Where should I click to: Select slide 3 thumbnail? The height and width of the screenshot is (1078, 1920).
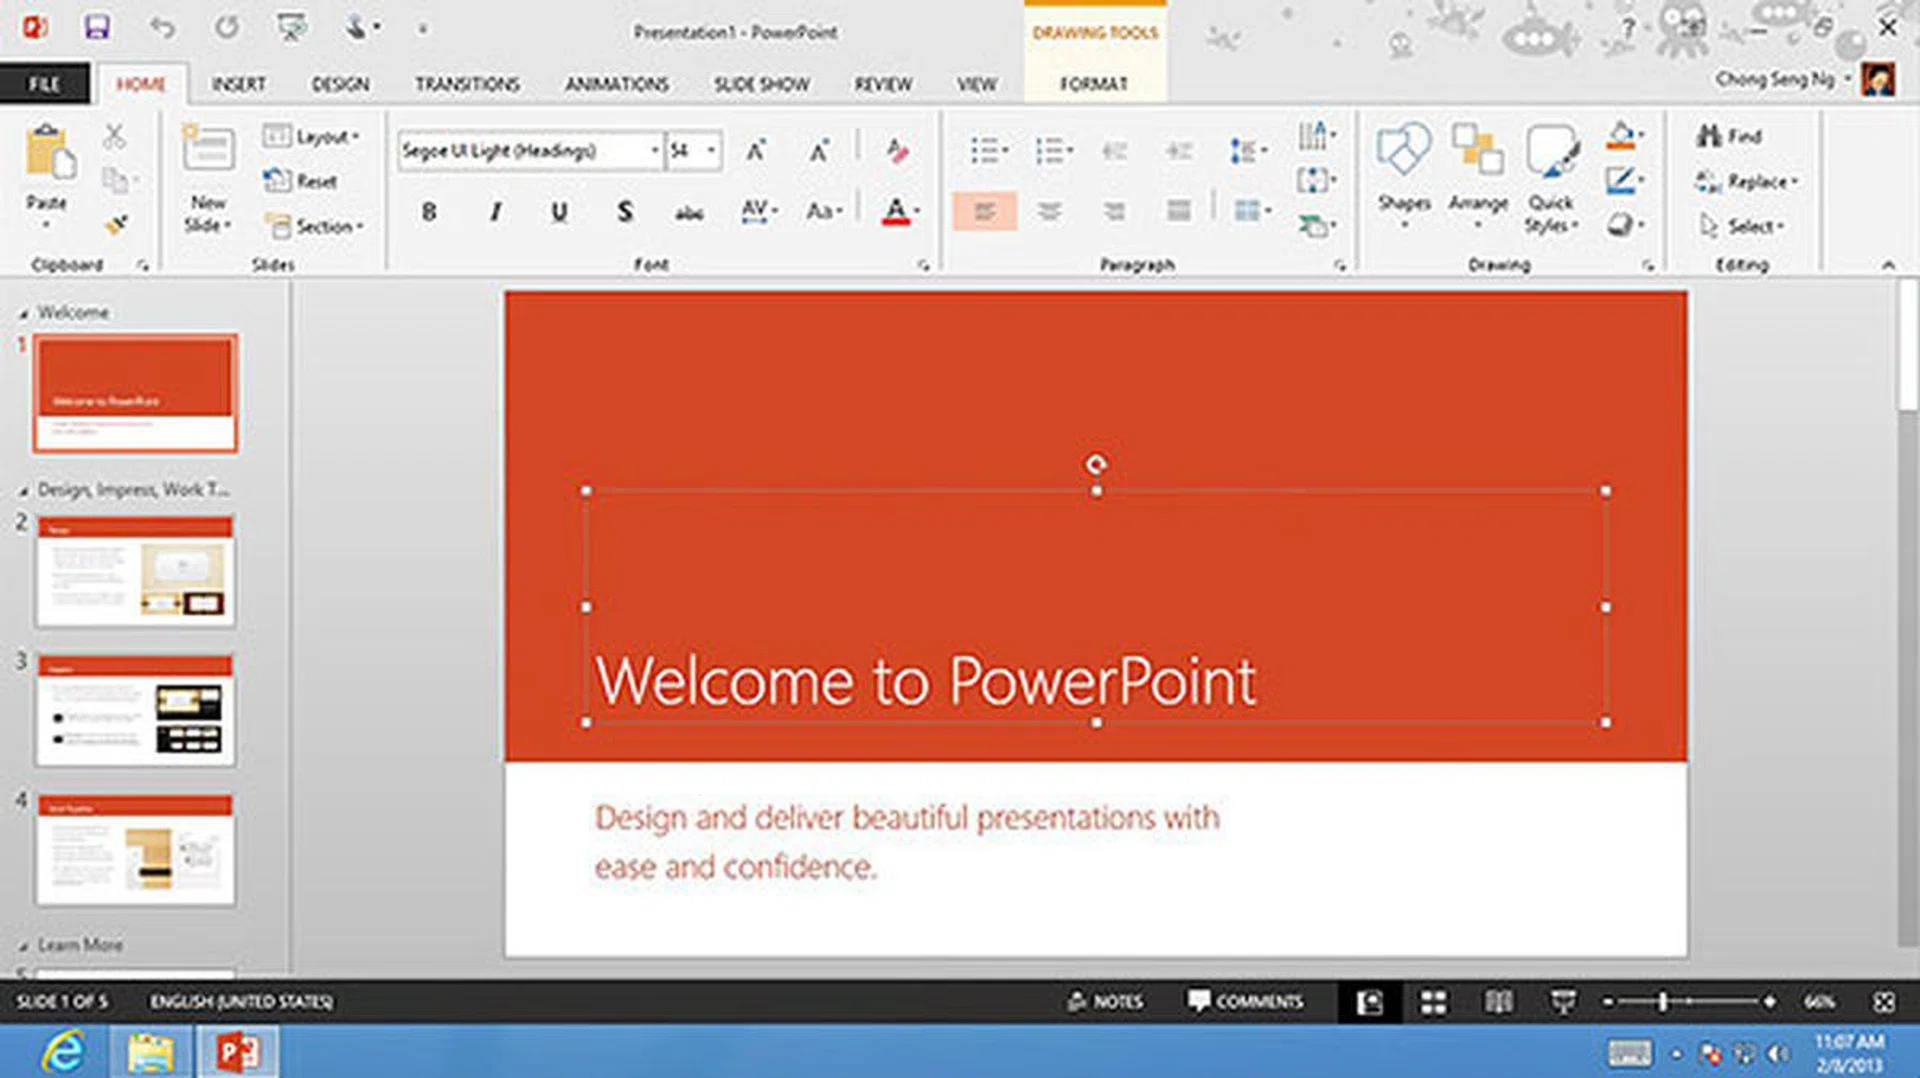pyautogui.click(x=136, y=711)
